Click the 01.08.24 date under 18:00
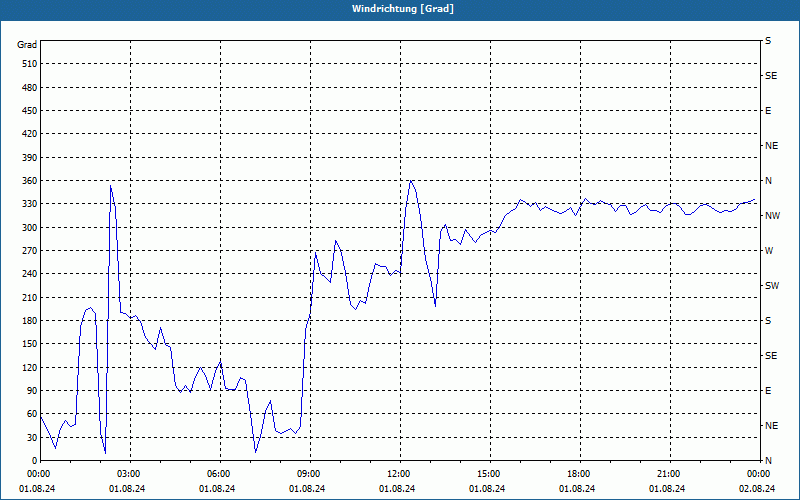Screen dimensions: 800x500 (577, 489)
